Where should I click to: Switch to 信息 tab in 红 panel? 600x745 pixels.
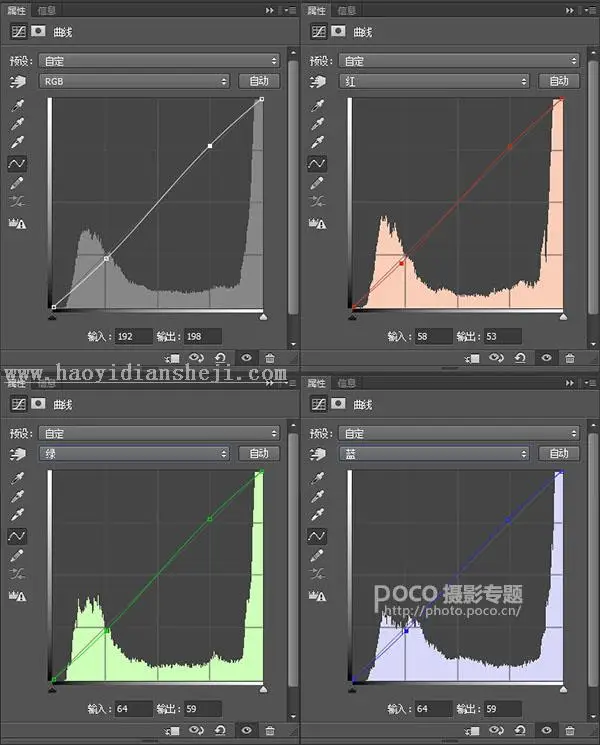coord(347,10)
